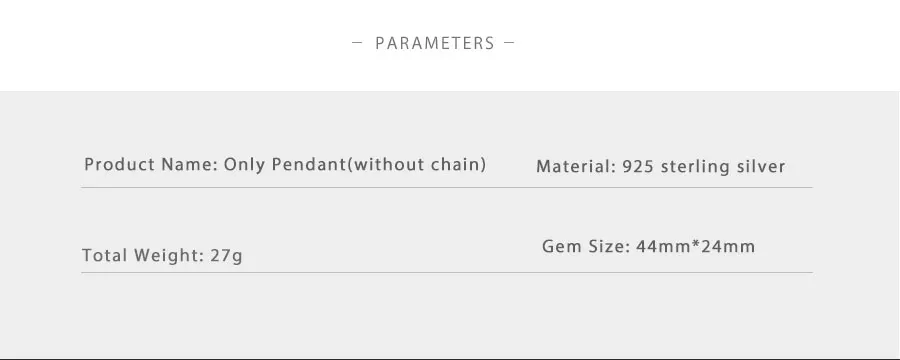Click the 44mm*24mm dimension value

pos(696,246)
